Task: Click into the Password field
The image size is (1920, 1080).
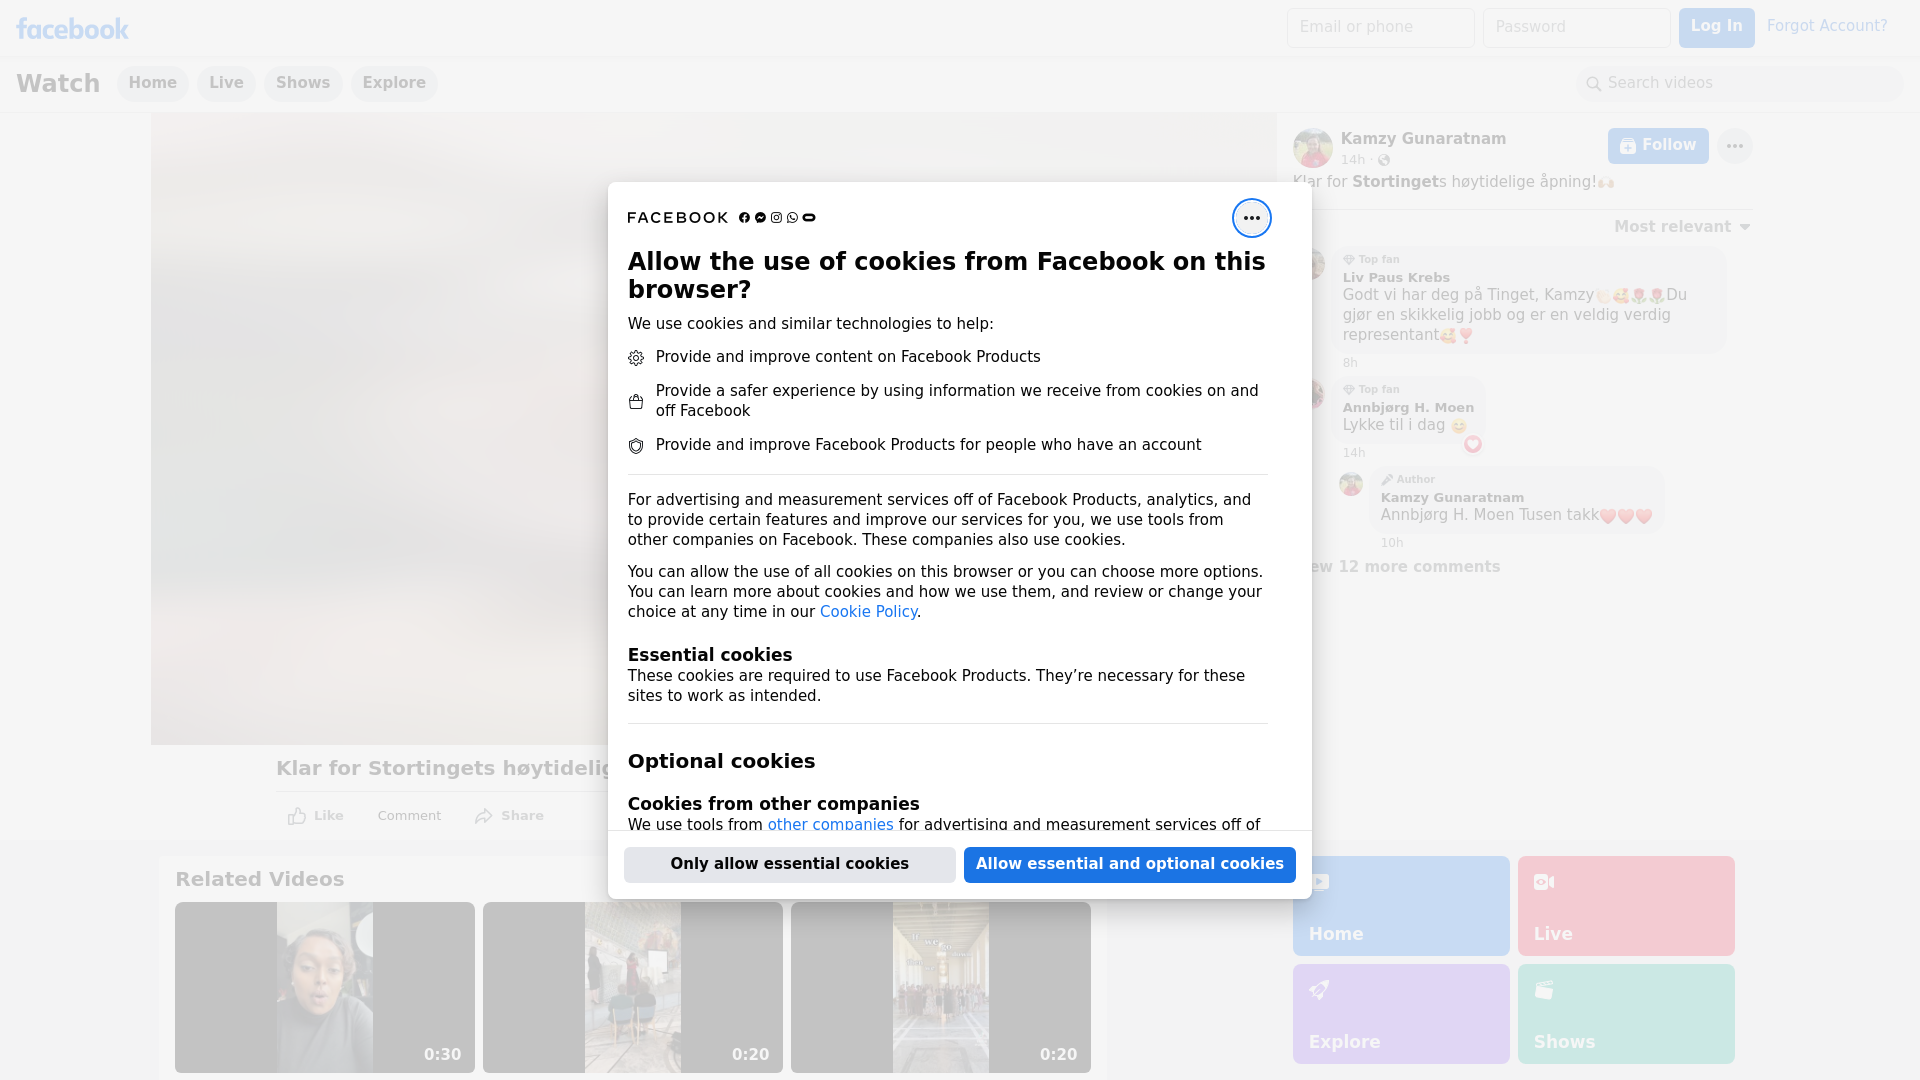Action: click(1576, 28)
